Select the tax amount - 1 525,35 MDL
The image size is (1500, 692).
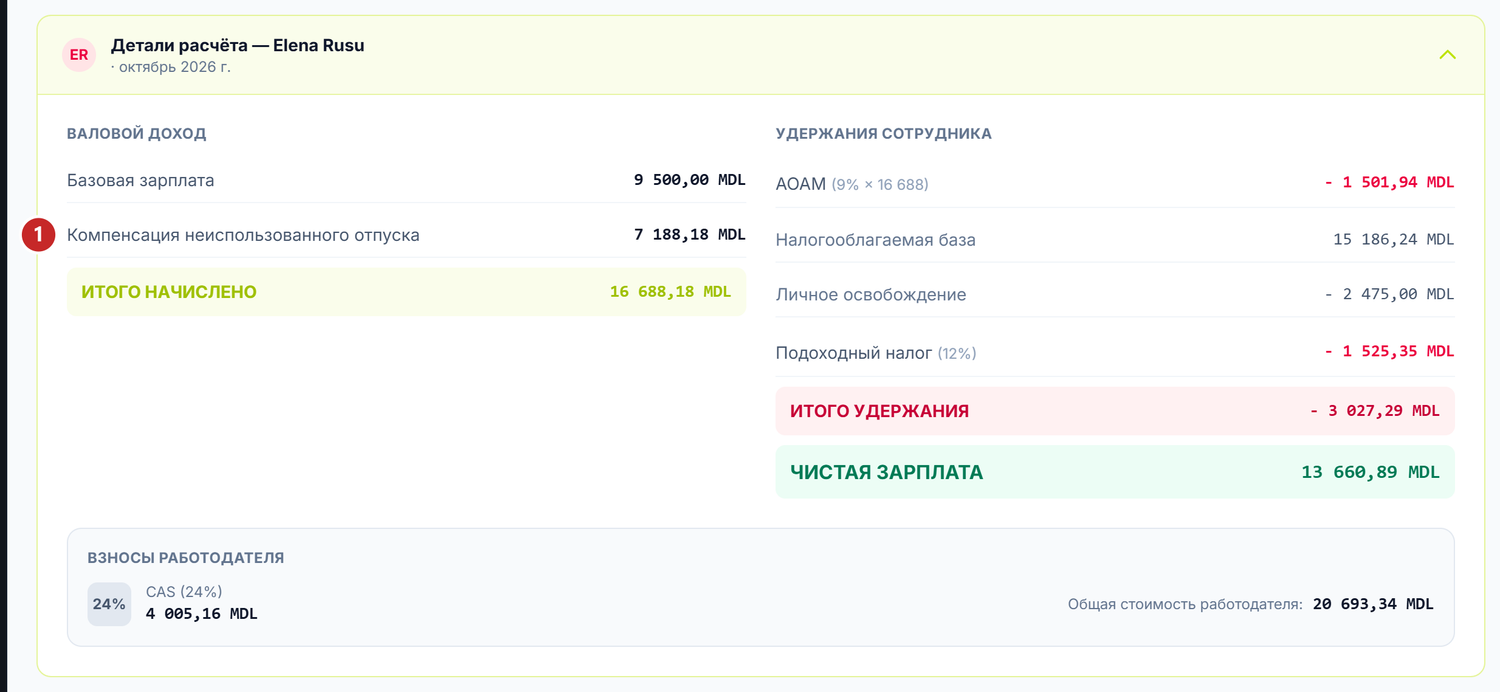pyautogui.click(x=1390, y=351)
